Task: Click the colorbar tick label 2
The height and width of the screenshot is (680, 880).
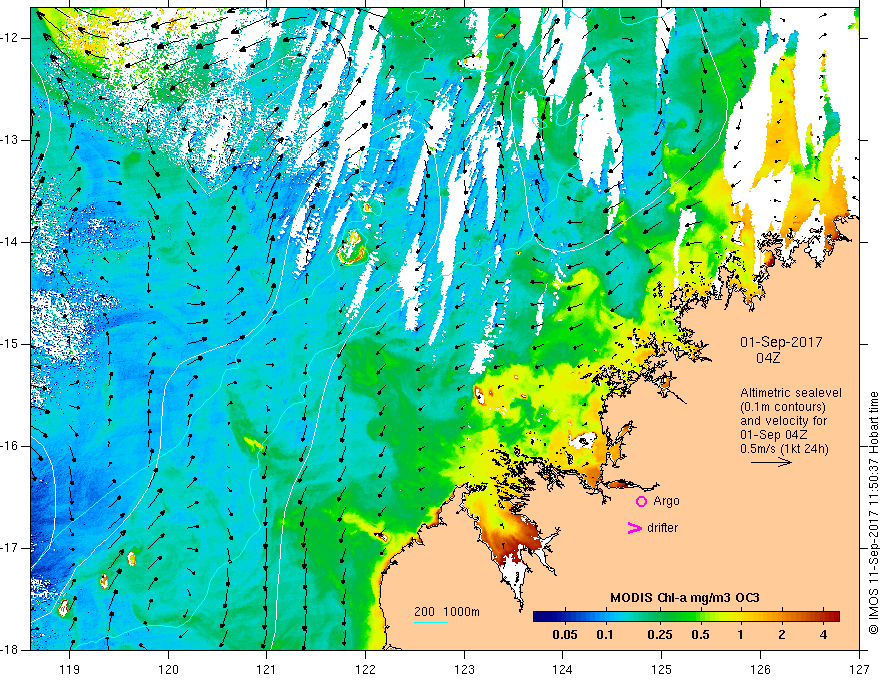Action: tap(782, 635)
